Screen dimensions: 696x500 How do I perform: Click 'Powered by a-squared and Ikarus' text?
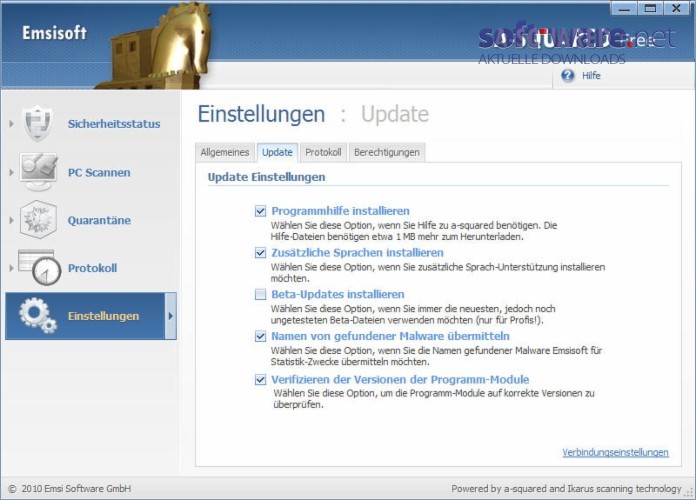pyautogui.click(x=566, y=489)
